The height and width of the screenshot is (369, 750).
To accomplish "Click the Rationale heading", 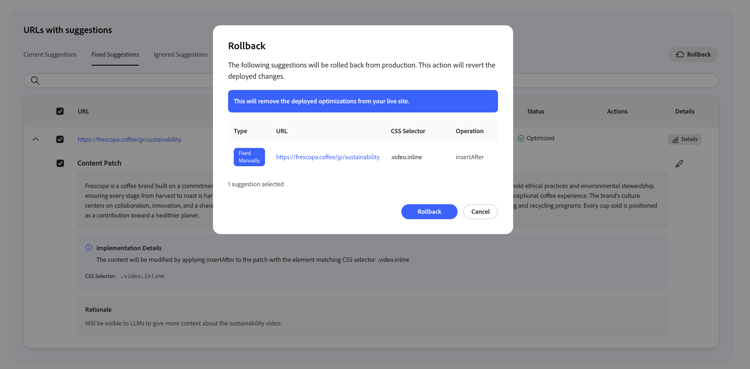I will pyautogui.click(x=98, y=310).
